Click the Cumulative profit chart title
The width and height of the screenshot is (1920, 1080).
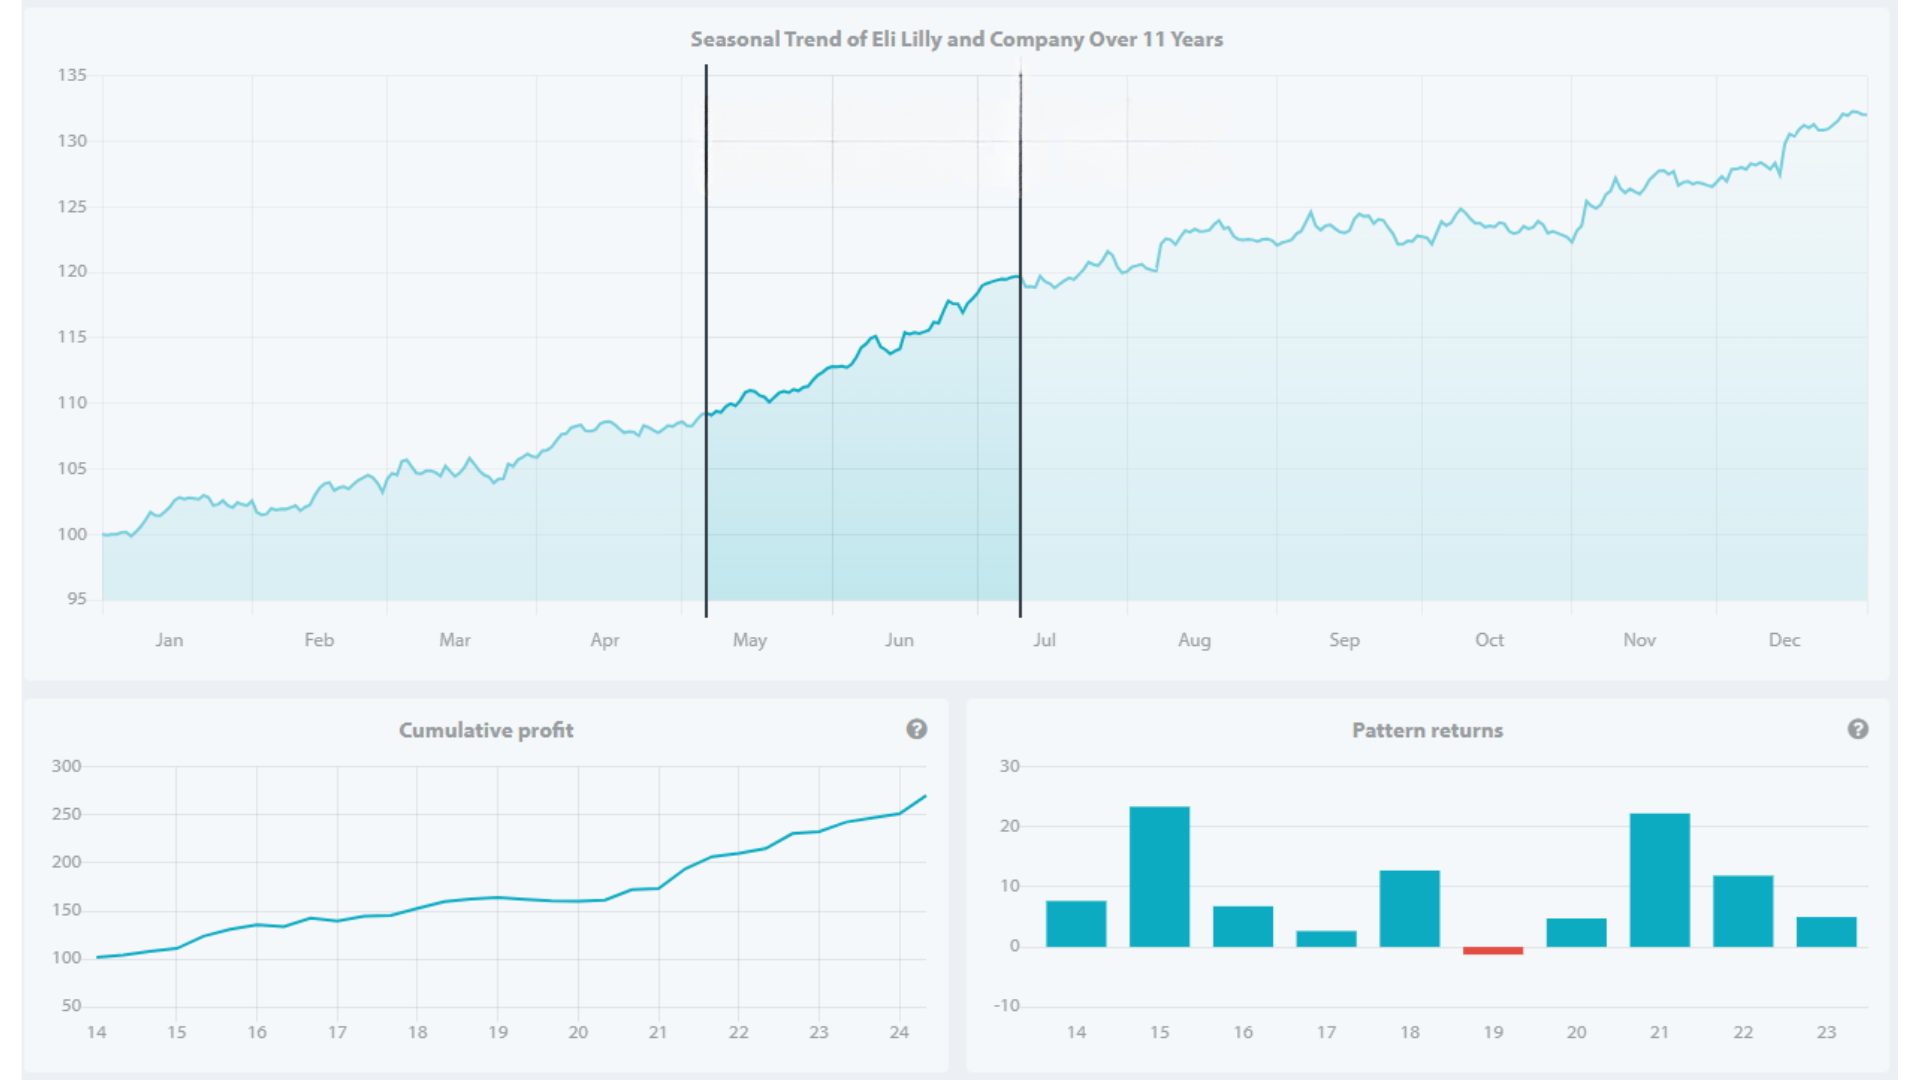486,730
